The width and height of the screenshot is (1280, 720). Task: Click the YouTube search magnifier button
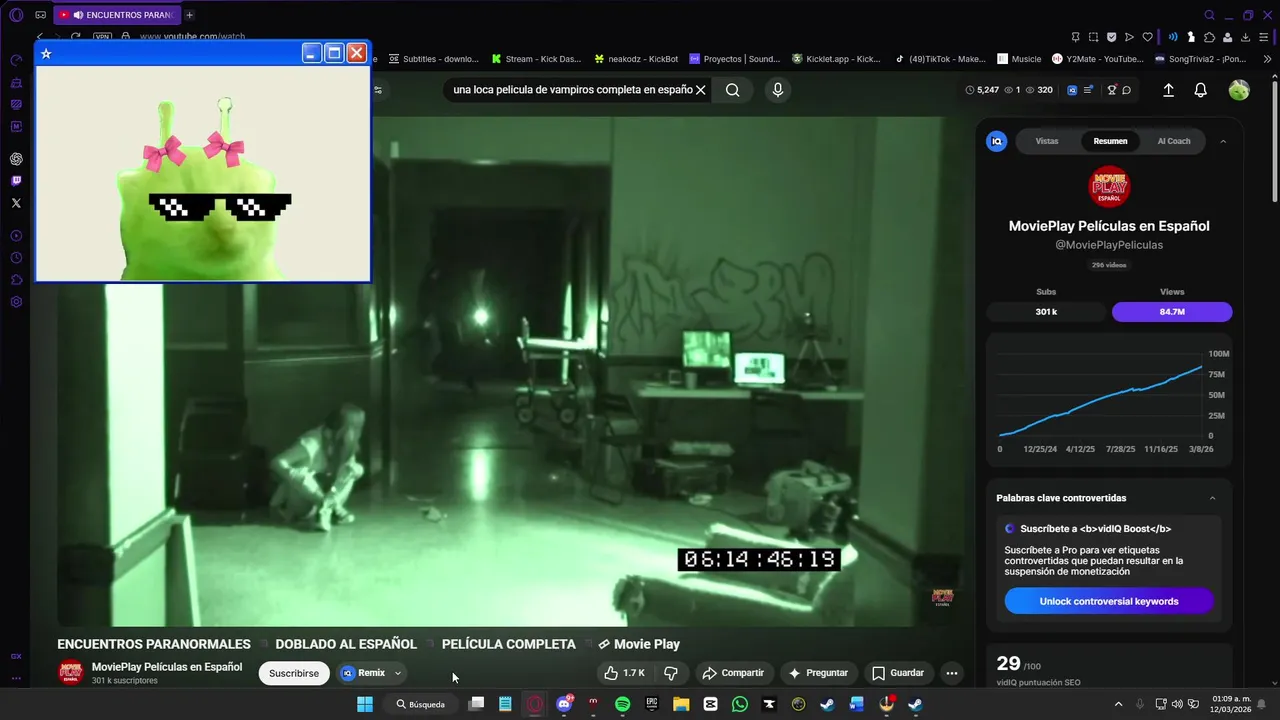(x=733, y=90)
